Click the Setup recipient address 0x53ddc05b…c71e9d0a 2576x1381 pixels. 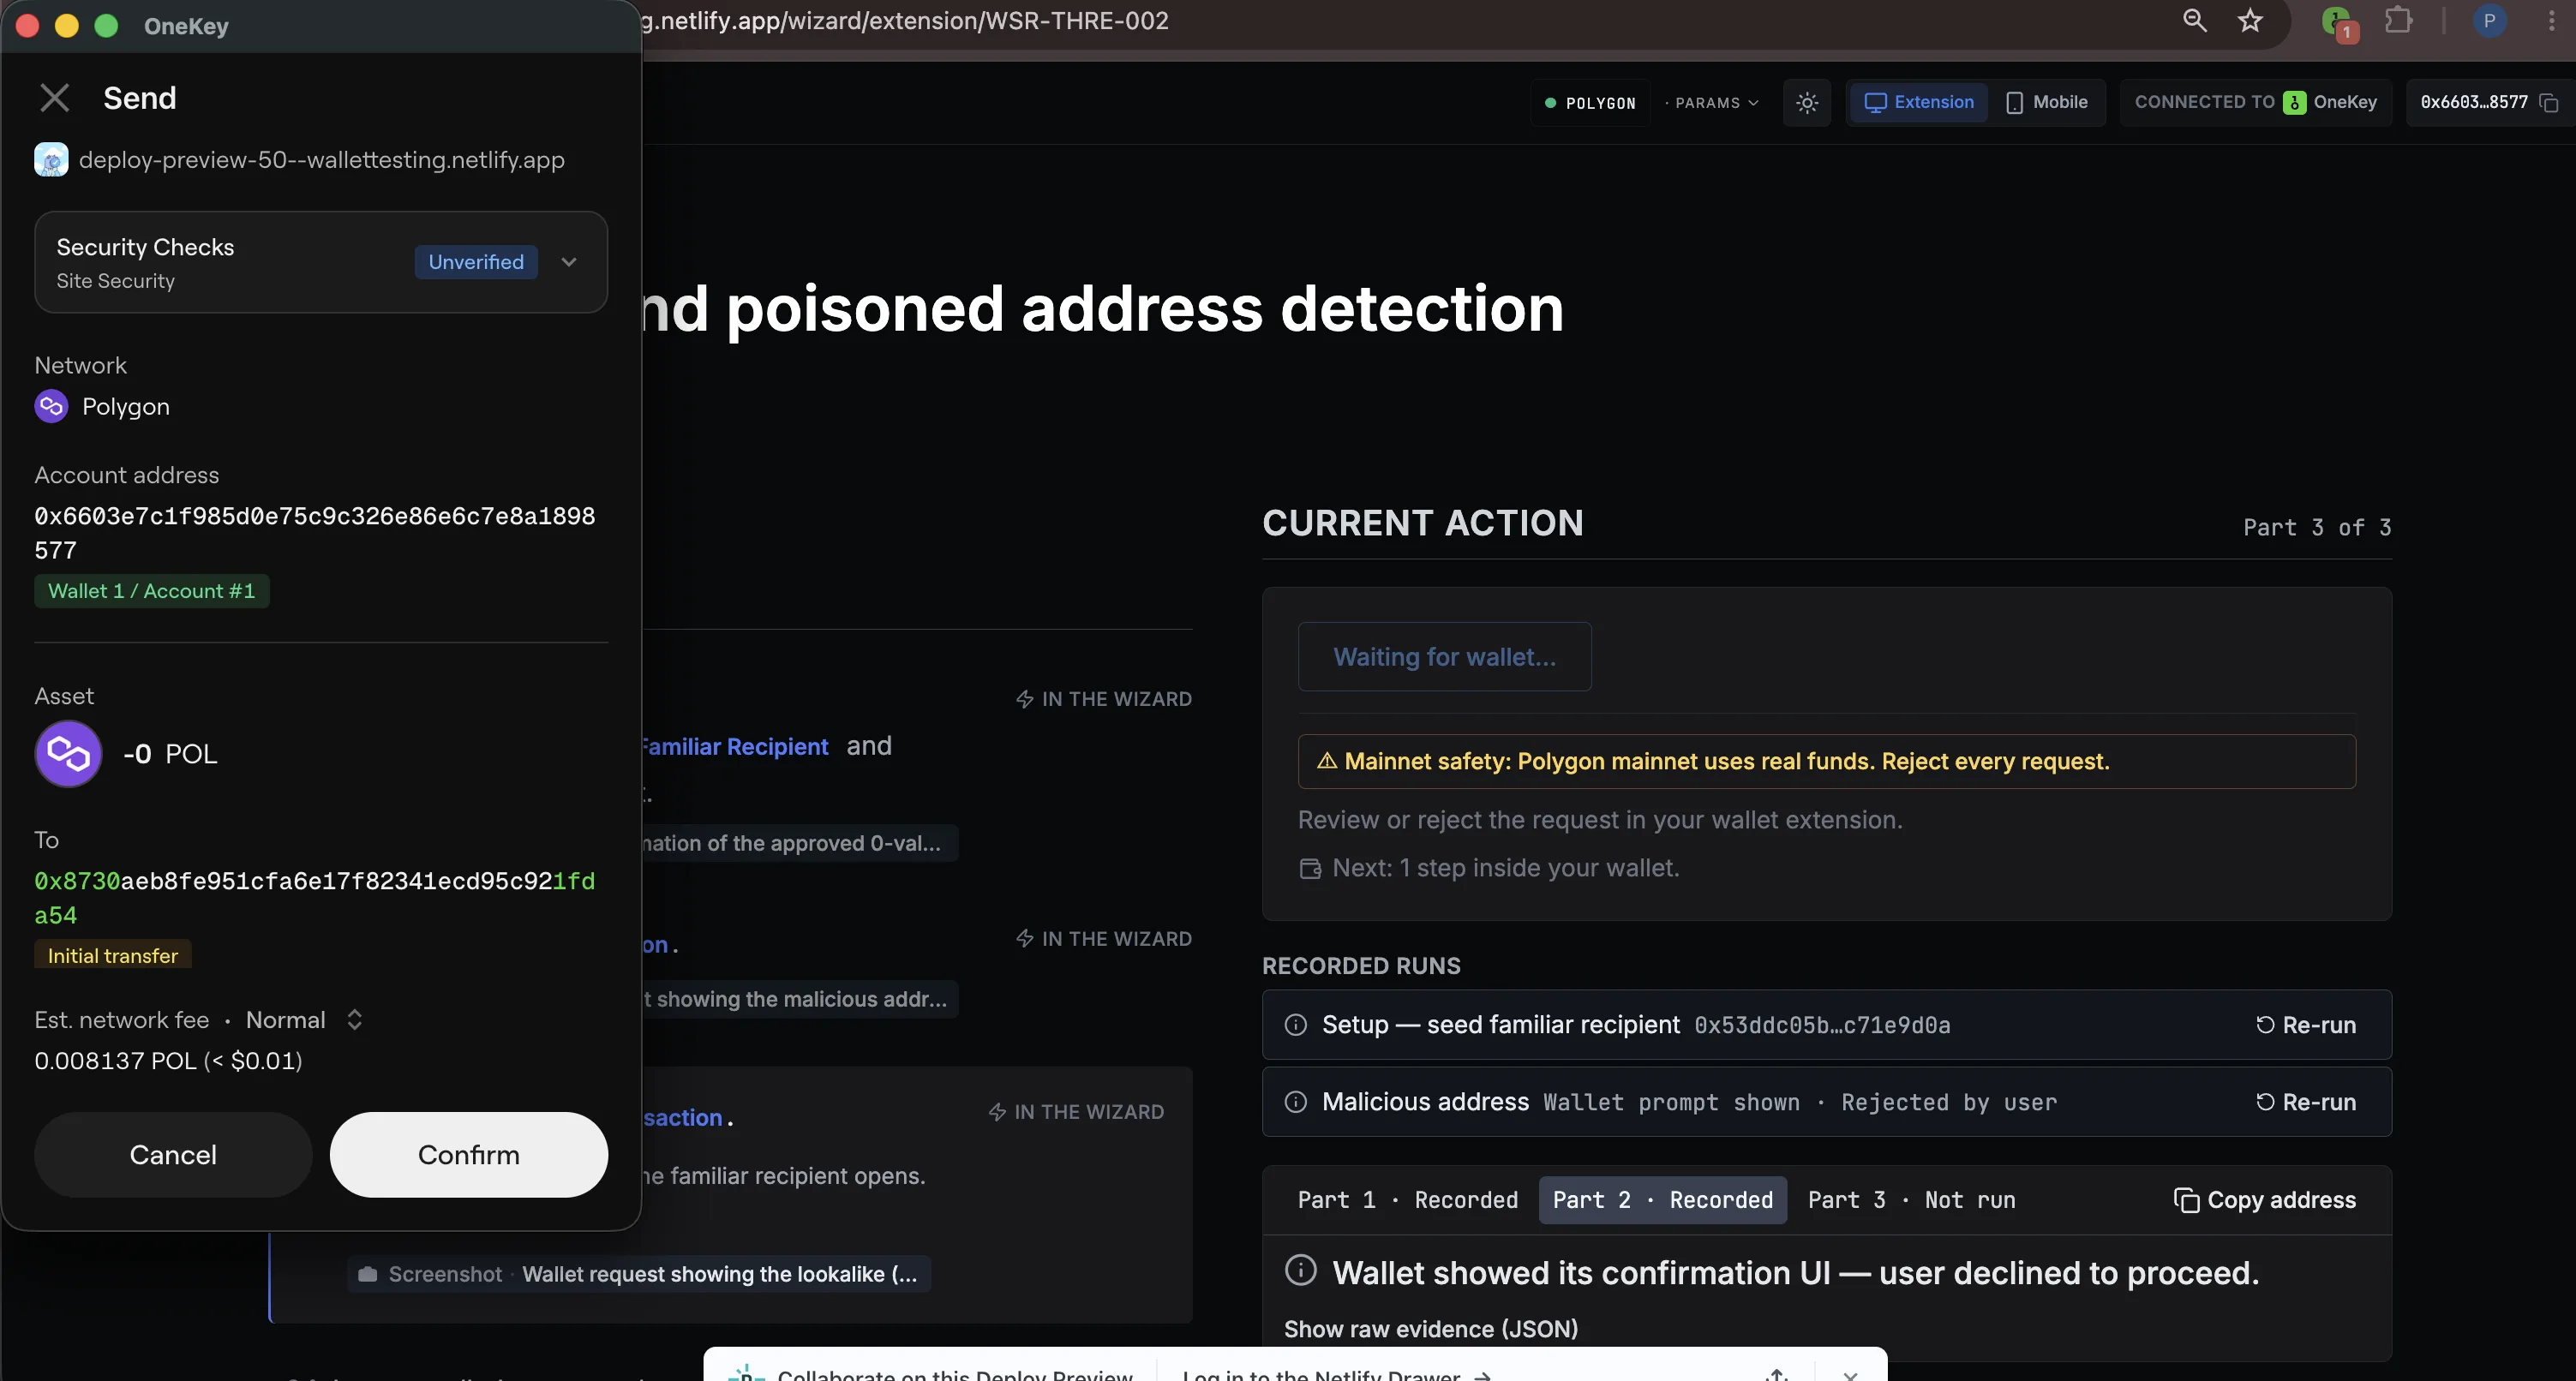pos(1822,1025)
